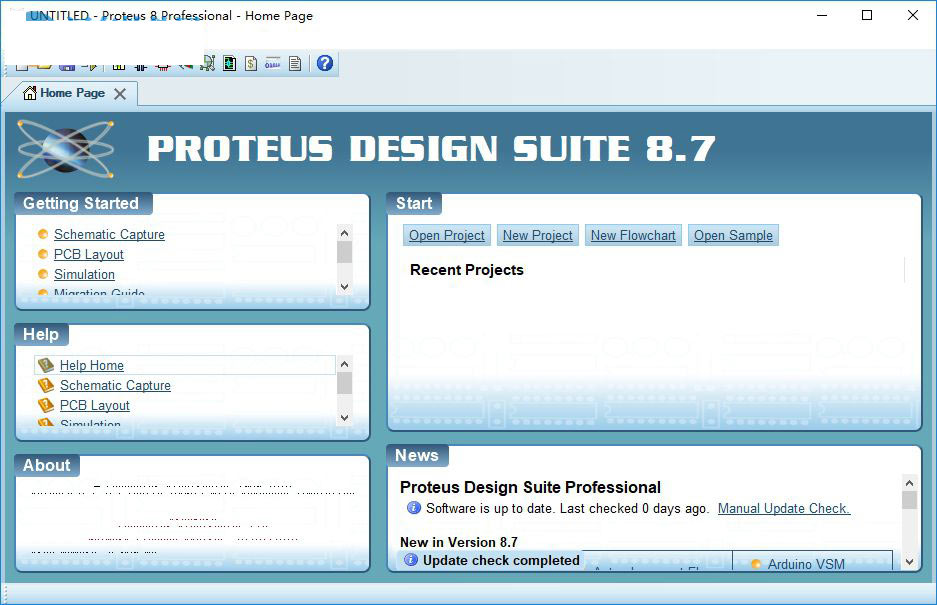Image resolution: width=937 pixels, height=605 pixels.
Task: Run the Manual Update Check link
Action: pos(784,508)
